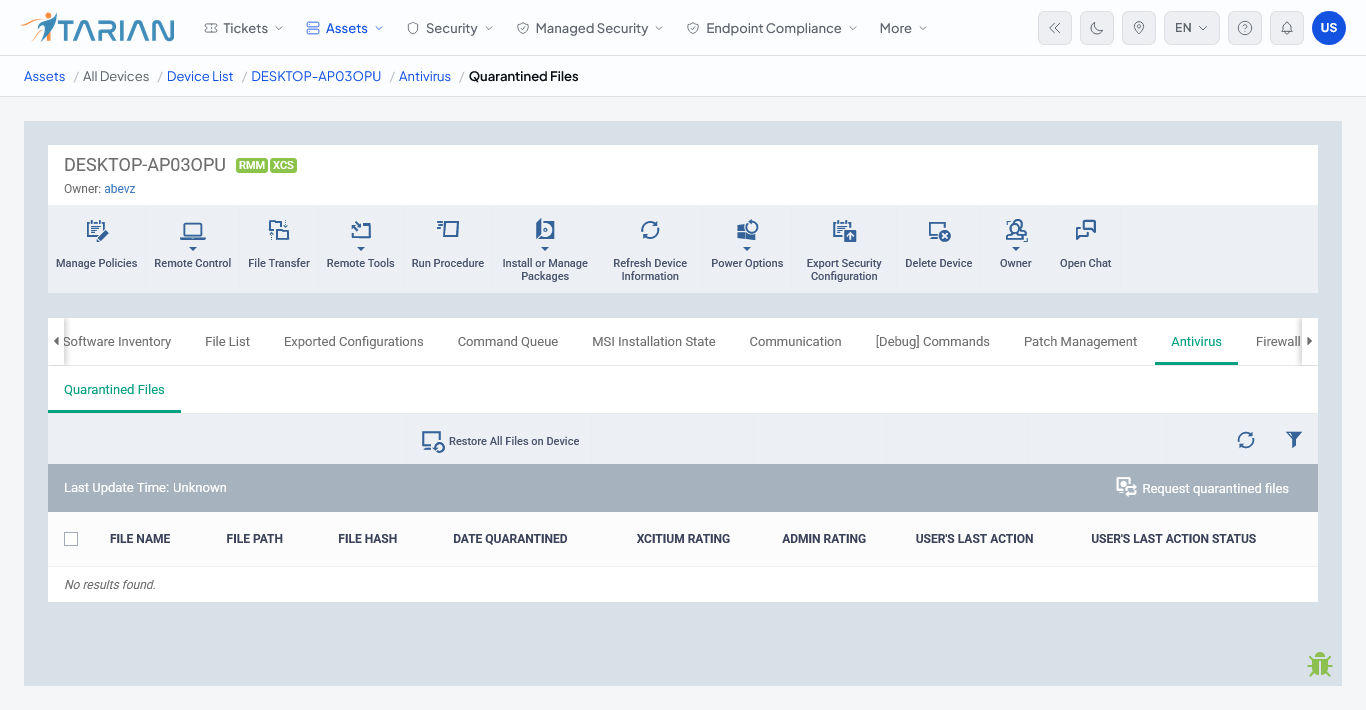Switch to Command Queue tab

click(508, 342)
